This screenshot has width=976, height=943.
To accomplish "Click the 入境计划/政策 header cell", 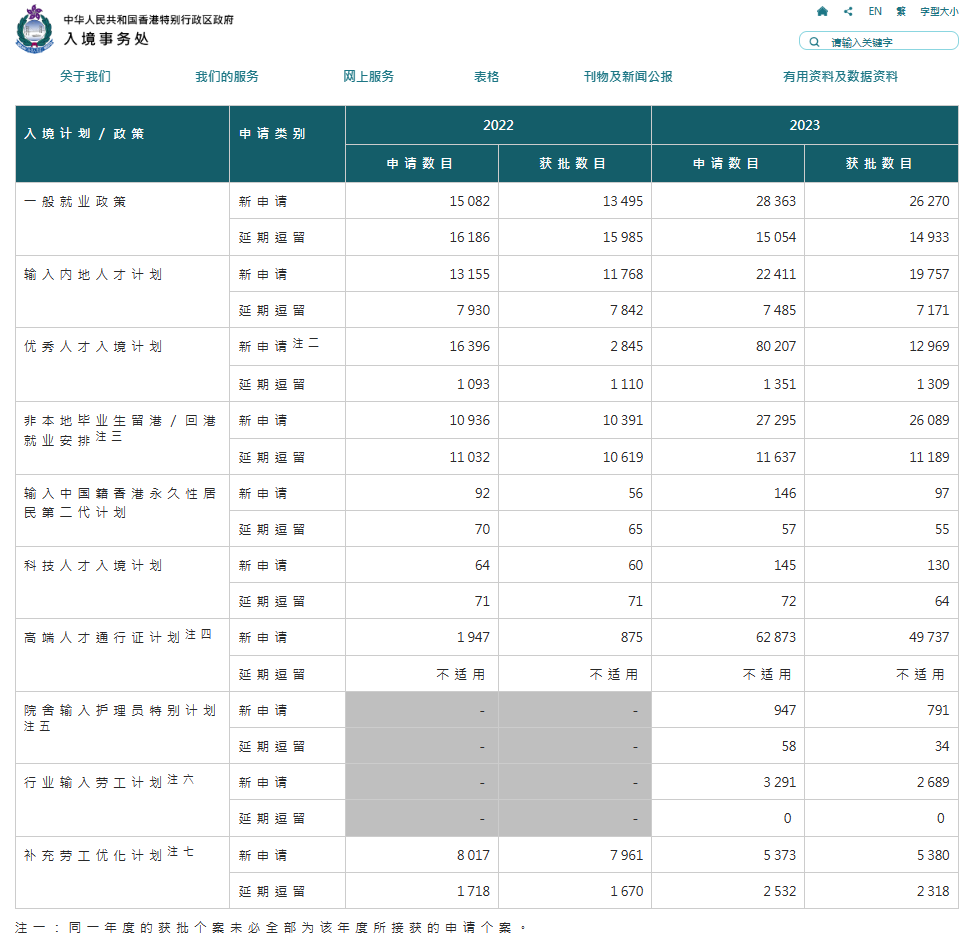I will click(123, 144).
